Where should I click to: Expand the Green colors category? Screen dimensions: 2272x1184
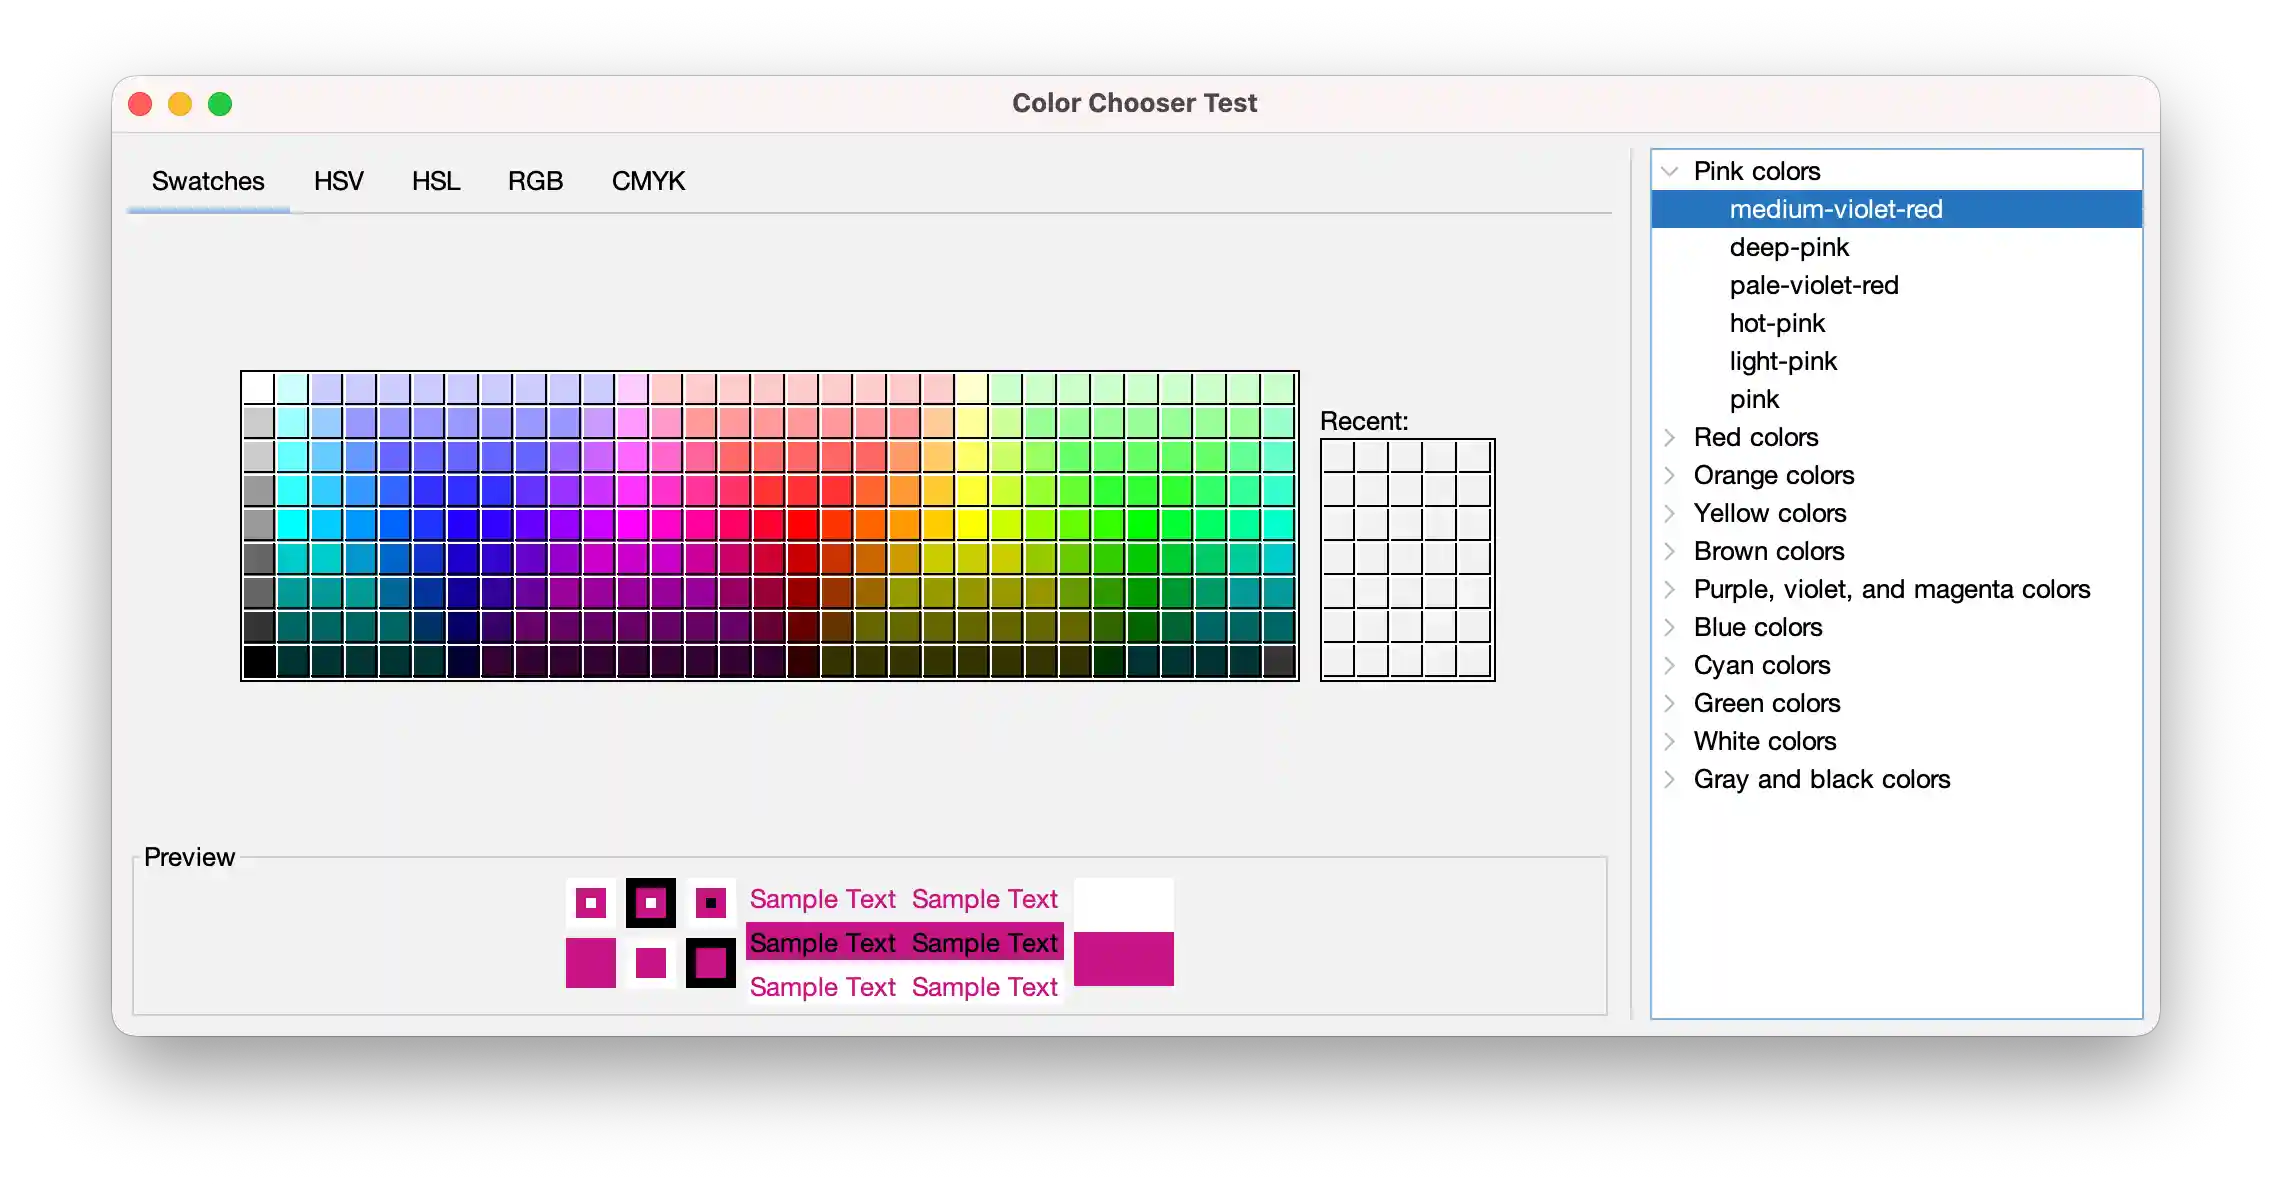click(1669, 703)
